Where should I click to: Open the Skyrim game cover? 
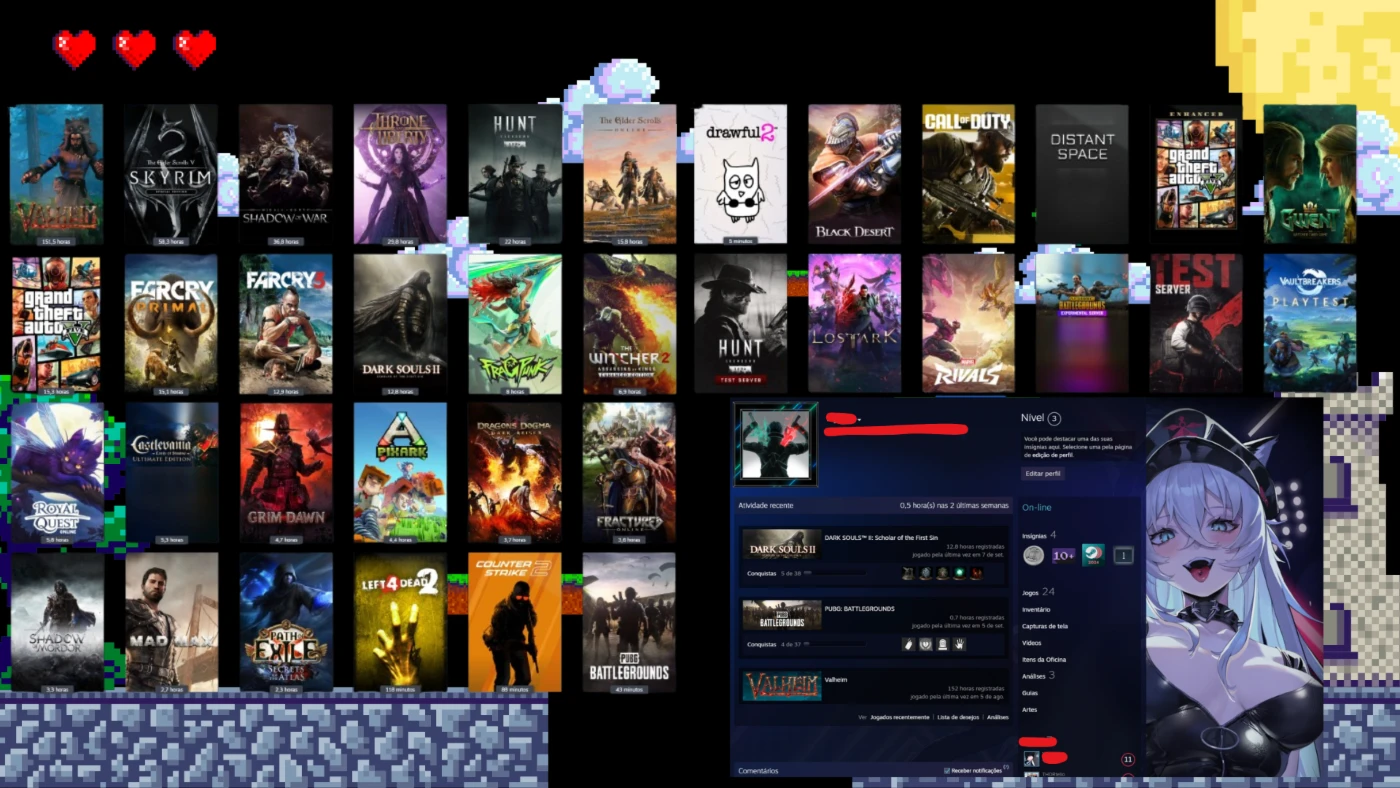tap(170, 174)
